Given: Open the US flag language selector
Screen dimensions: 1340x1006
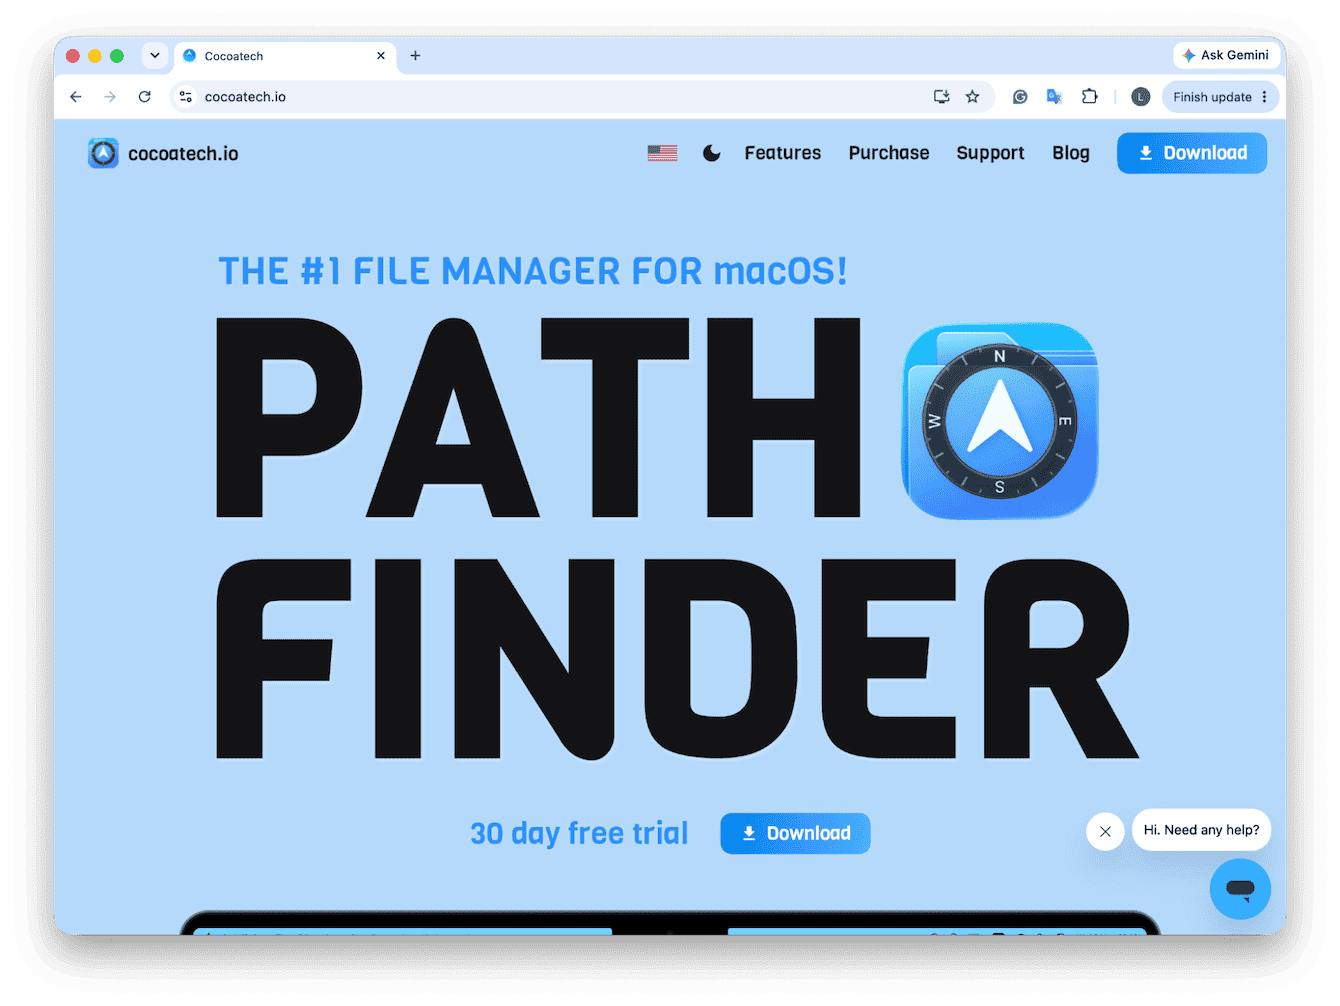Looking at the screenshot, I should coord(662,153).
